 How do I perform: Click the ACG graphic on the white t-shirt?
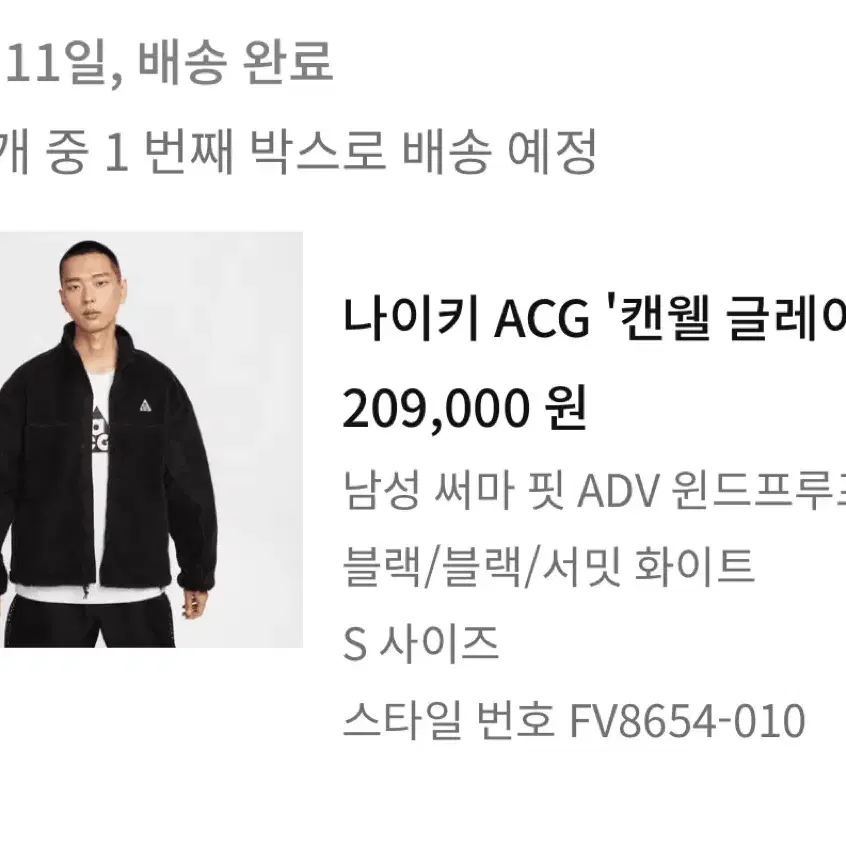pyautogui.click(x=100, y=431)
